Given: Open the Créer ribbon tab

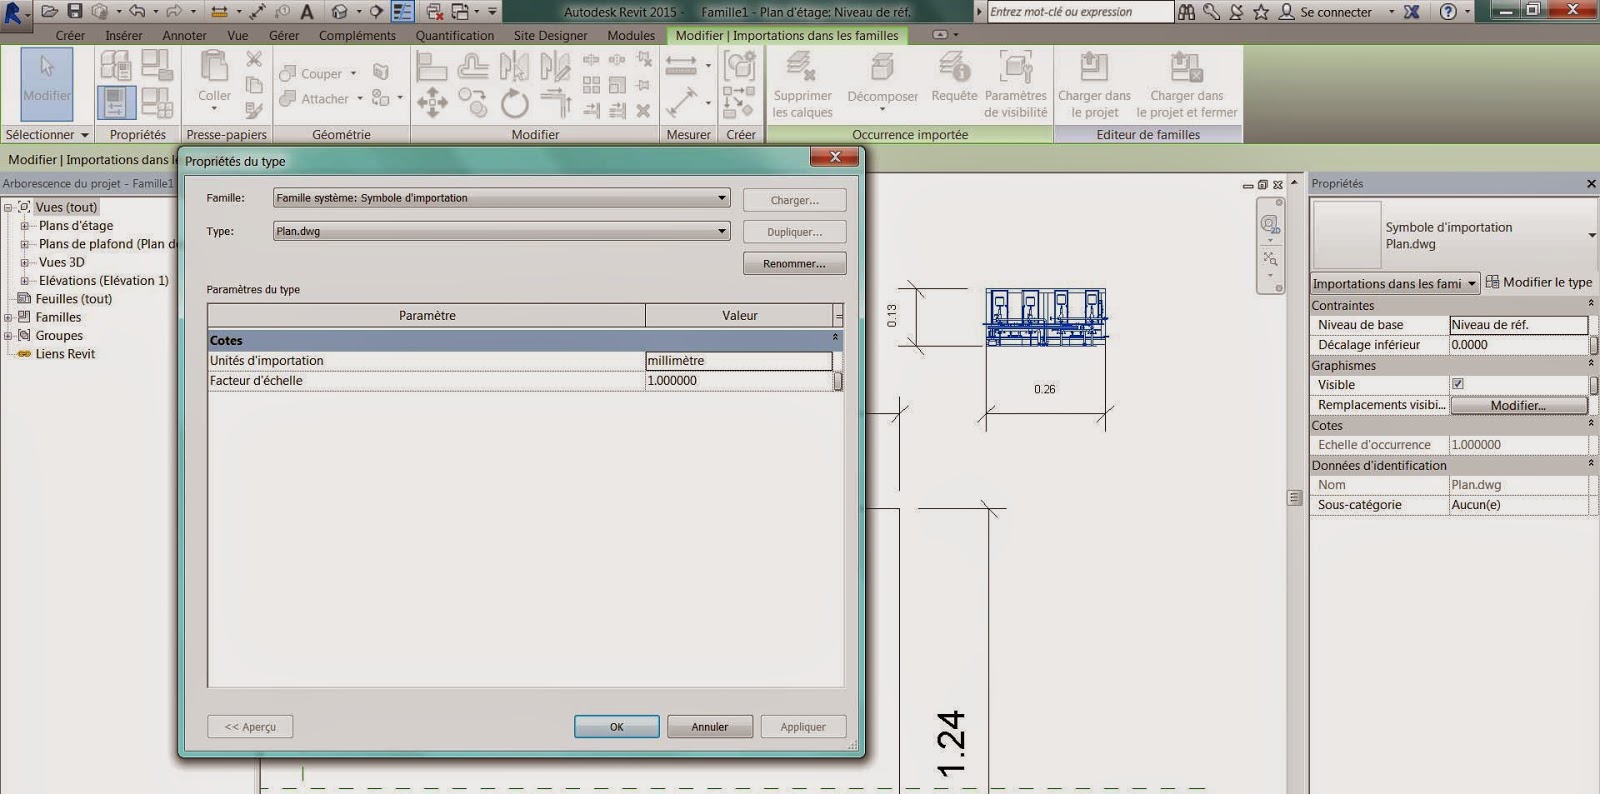Looking at the screenshot, I should point(70,35).
